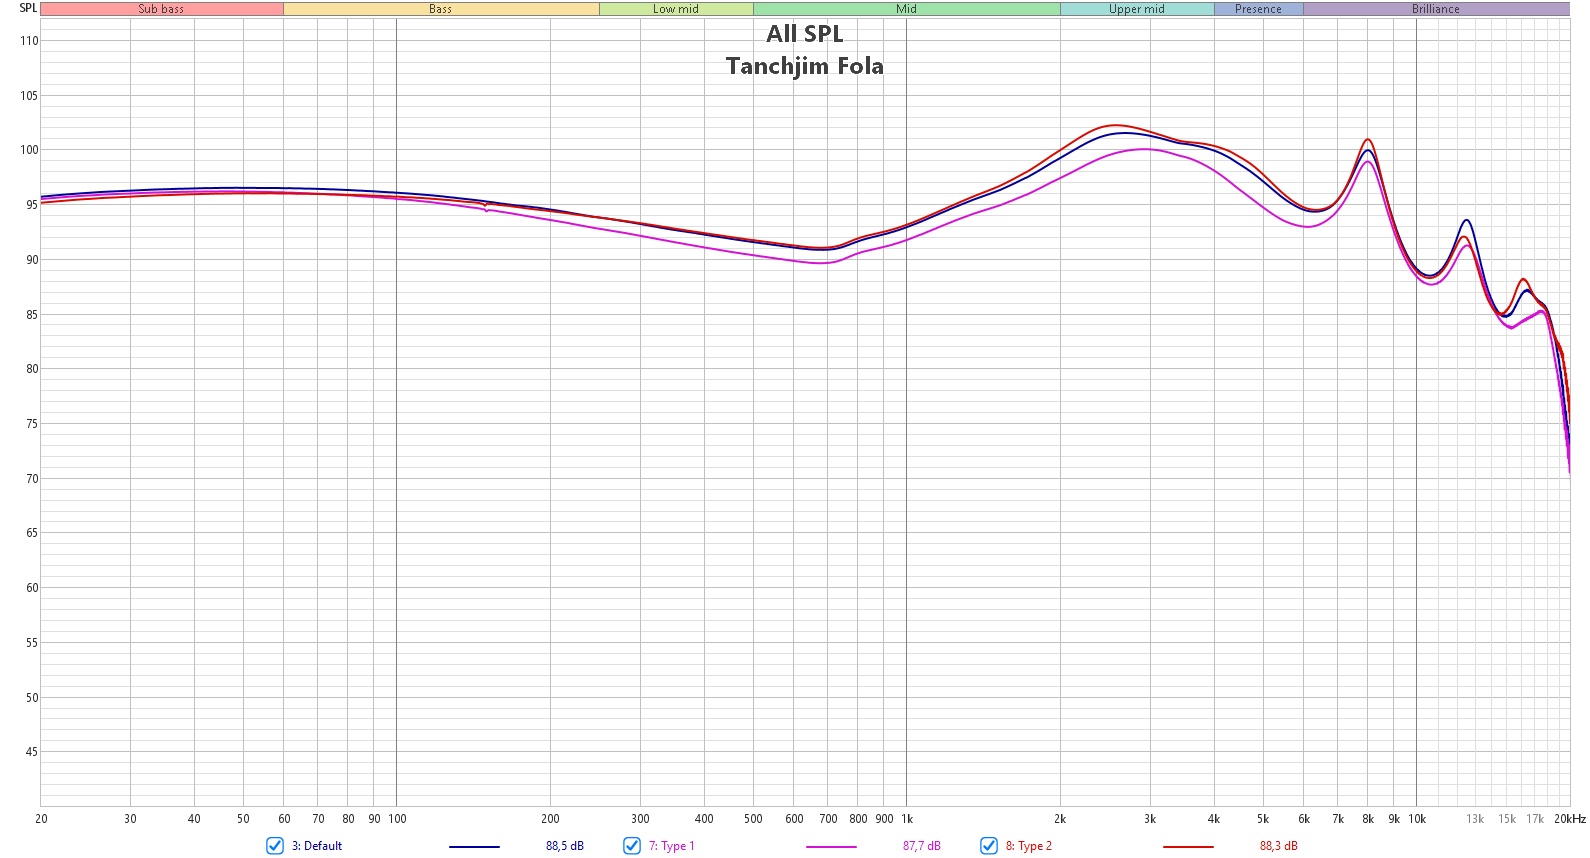1590x858 pixels.
Task: Click the '7: Type 1' legend label
Action: (672, 846)
